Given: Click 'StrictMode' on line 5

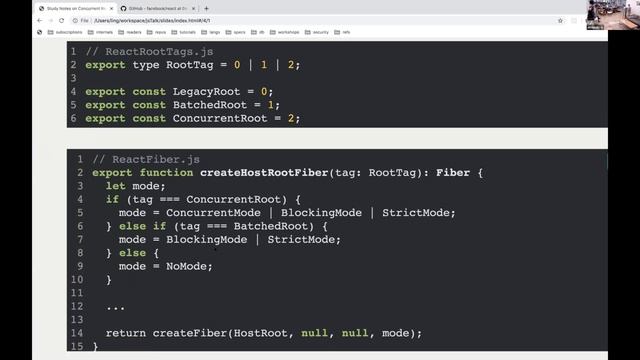Looking at the screenshot, I should (x=416, y=213).
